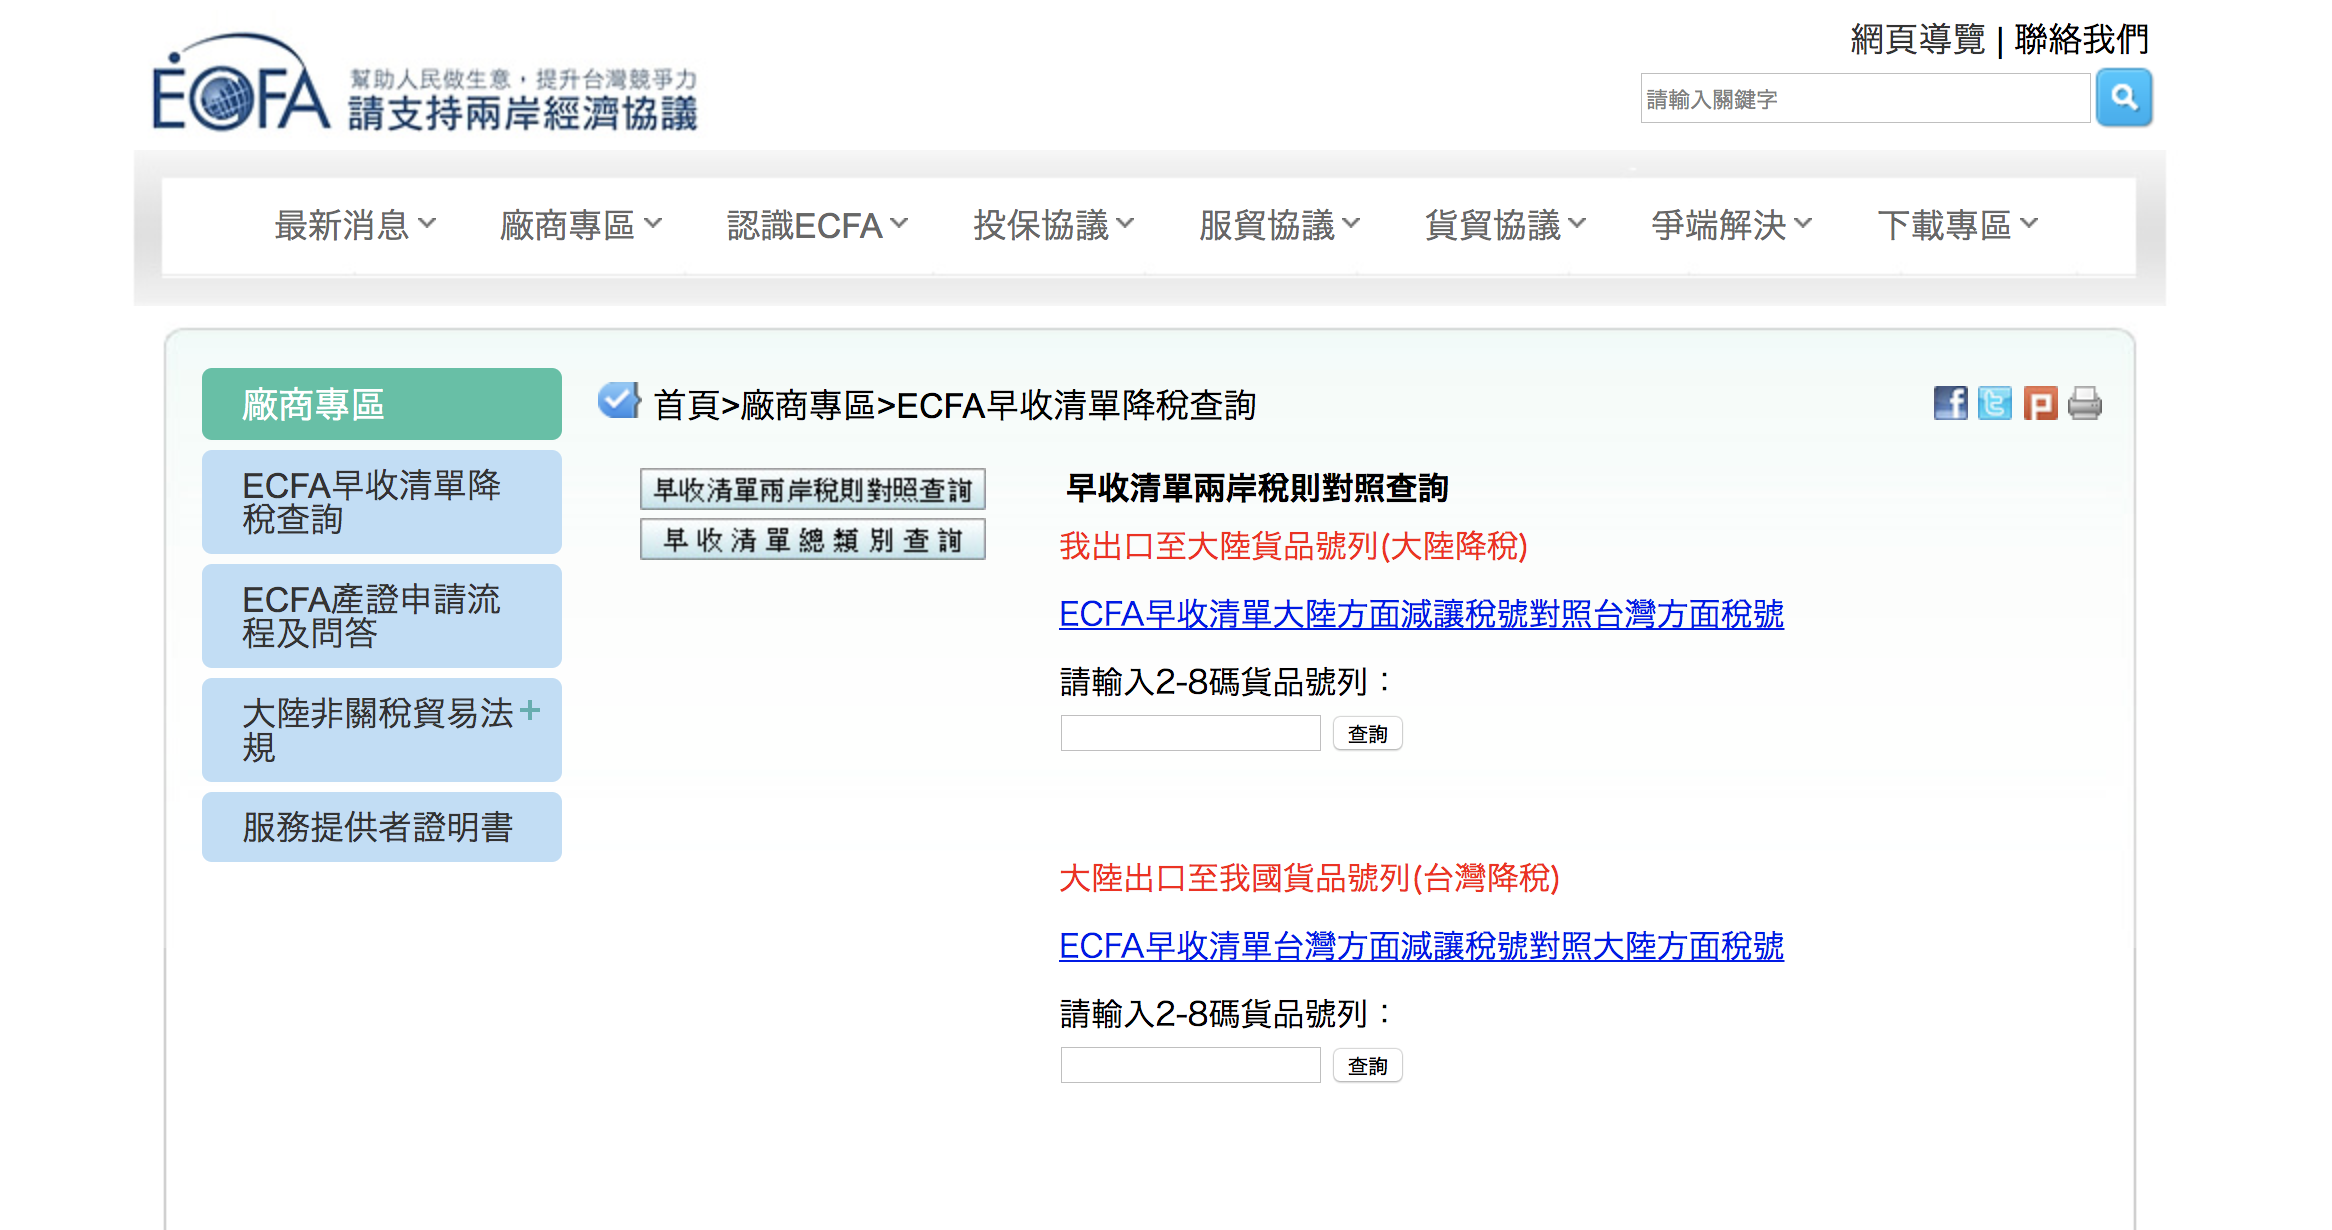This screenshot has height=1230, width=2332.
Task: Click the ECFA logo
Action: (x=240, y=88)
